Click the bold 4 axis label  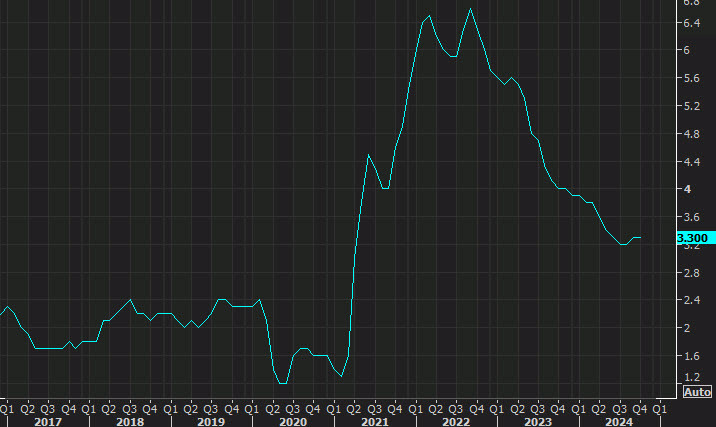tap(687, 189)
